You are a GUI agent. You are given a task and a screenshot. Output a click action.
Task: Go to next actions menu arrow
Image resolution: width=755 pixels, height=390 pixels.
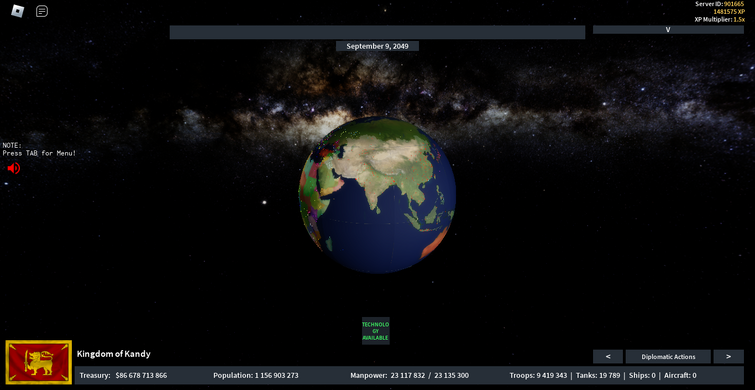(x=728, y=357)
